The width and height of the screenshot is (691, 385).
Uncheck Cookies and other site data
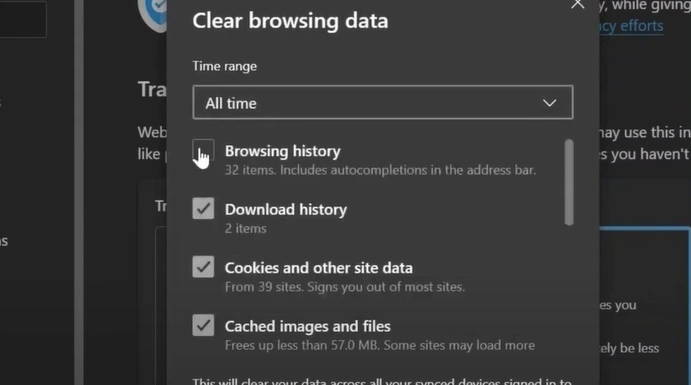[203, 267]
